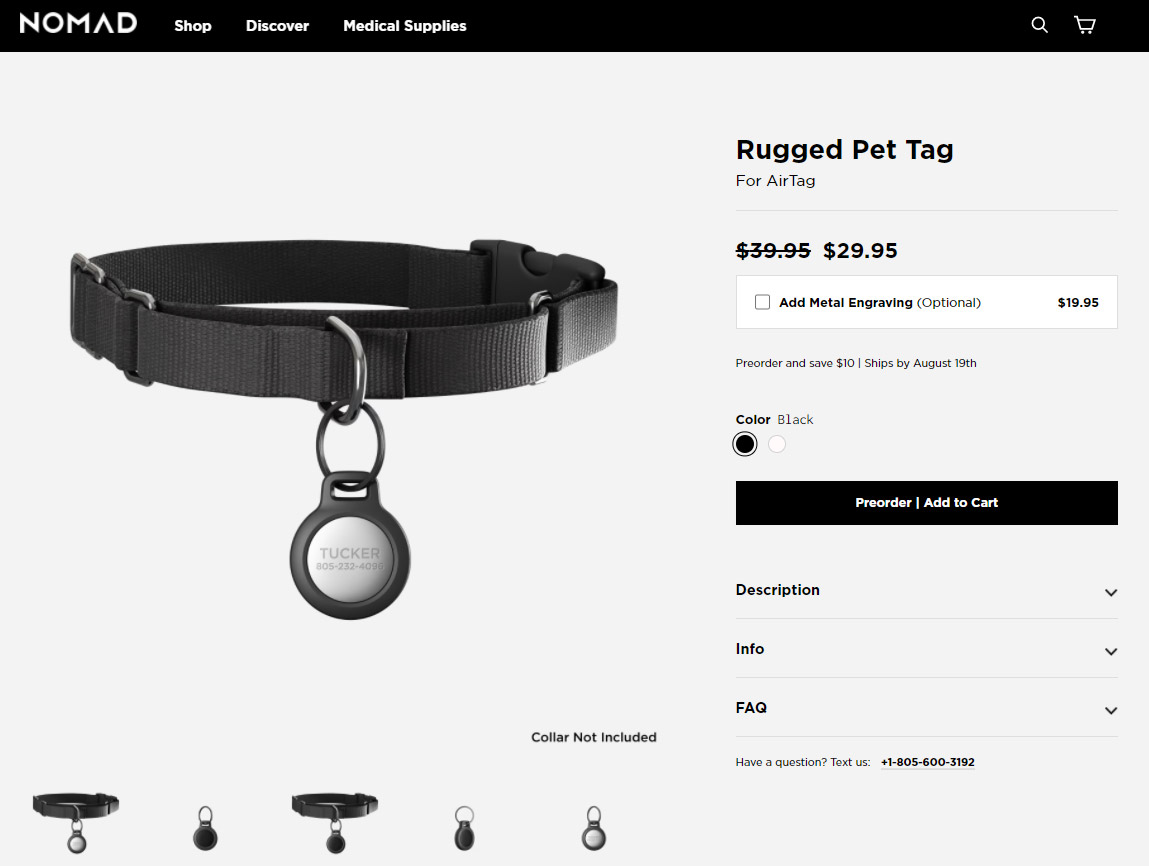Click Preorder | Add to Cart button
Screen dimensions: 1149x866
[926, 503]
